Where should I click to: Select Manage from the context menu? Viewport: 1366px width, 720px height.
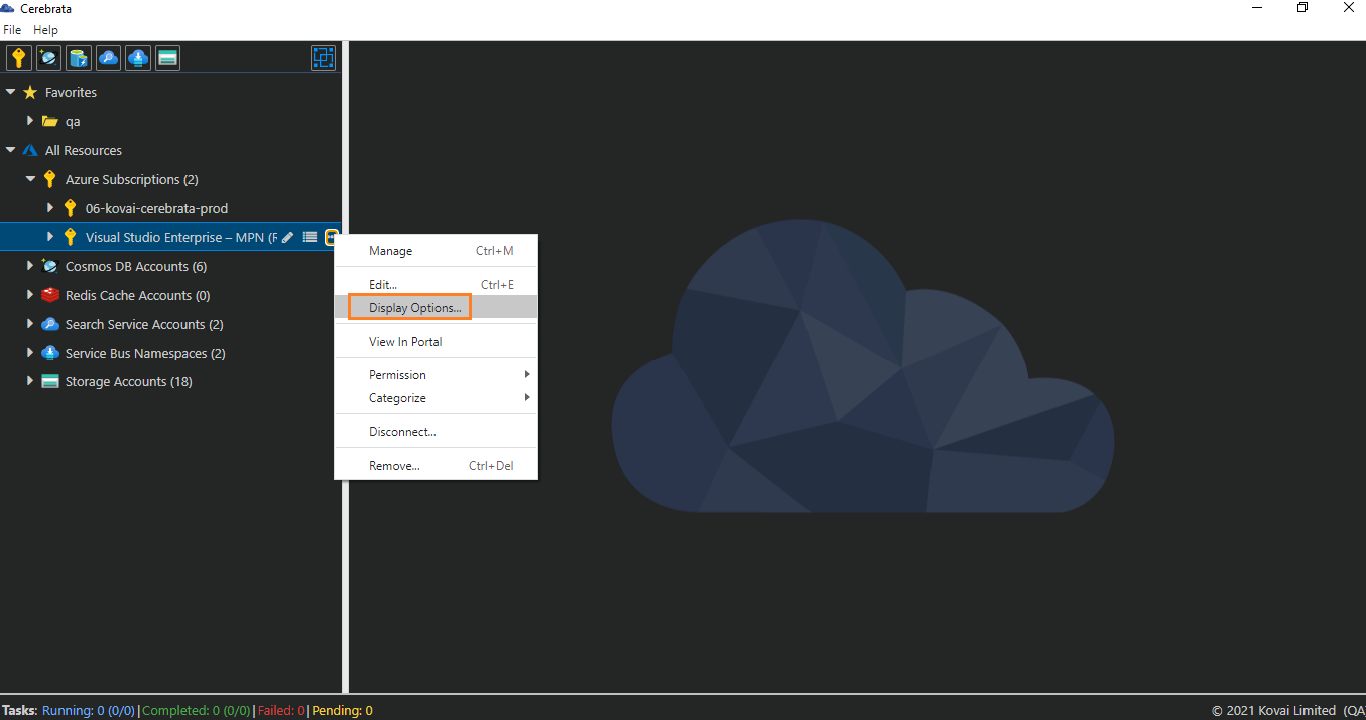click(390, 250)
